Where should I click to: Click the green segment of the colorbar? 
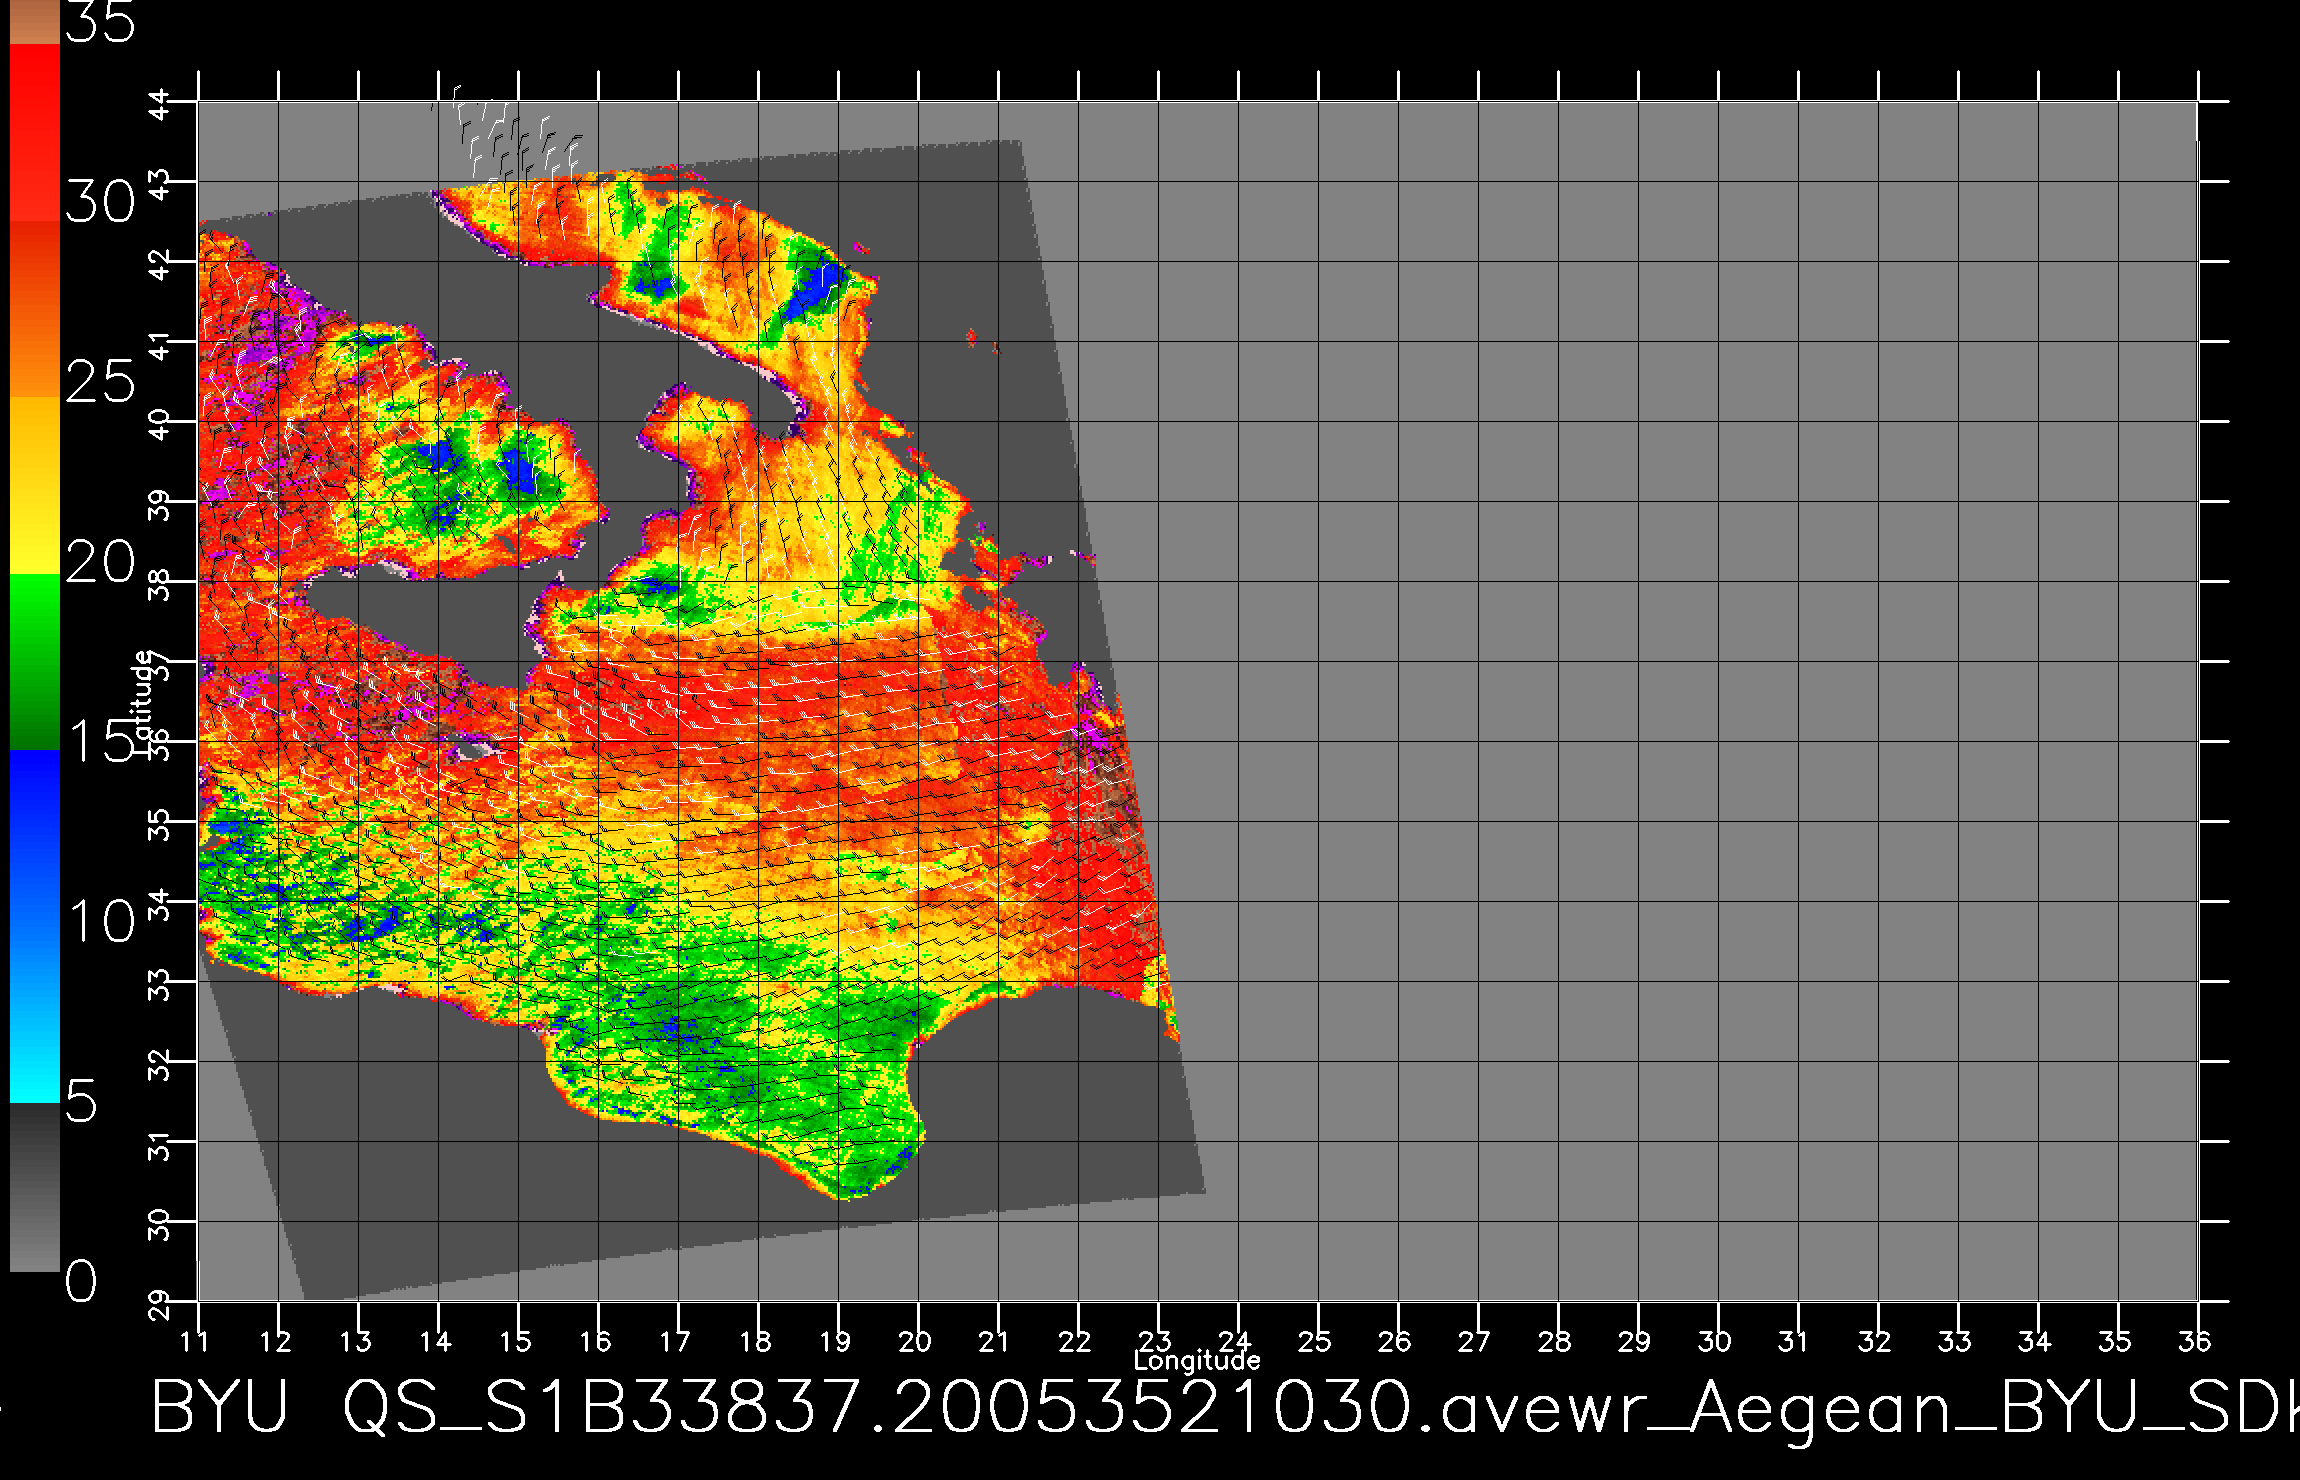click(35, 662)
